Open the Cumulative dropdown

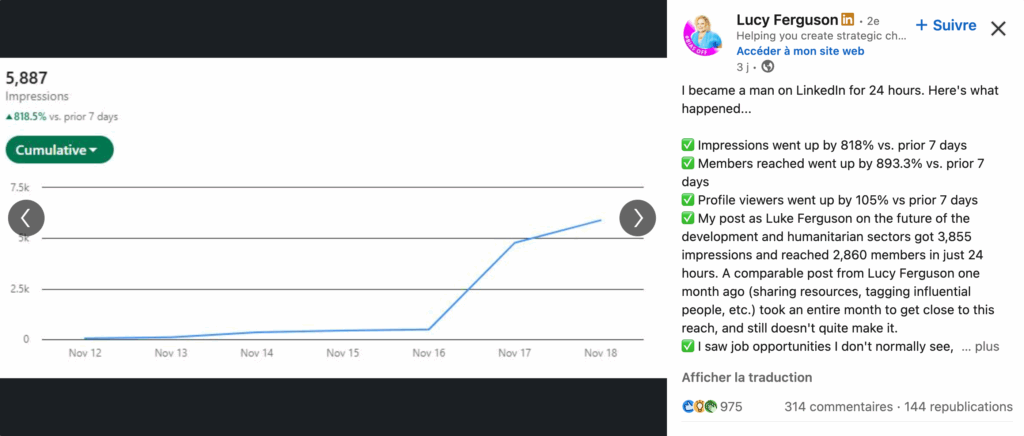59,150
